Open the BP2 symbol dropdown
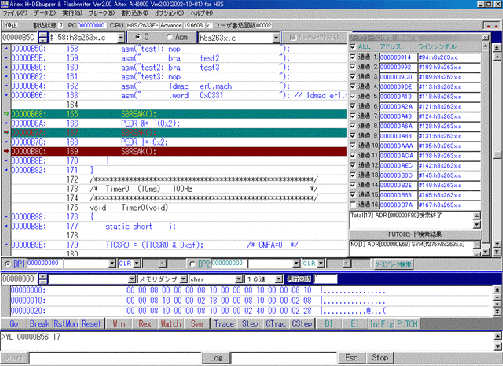This screenshot has height=366, width=503. (296, 264)
